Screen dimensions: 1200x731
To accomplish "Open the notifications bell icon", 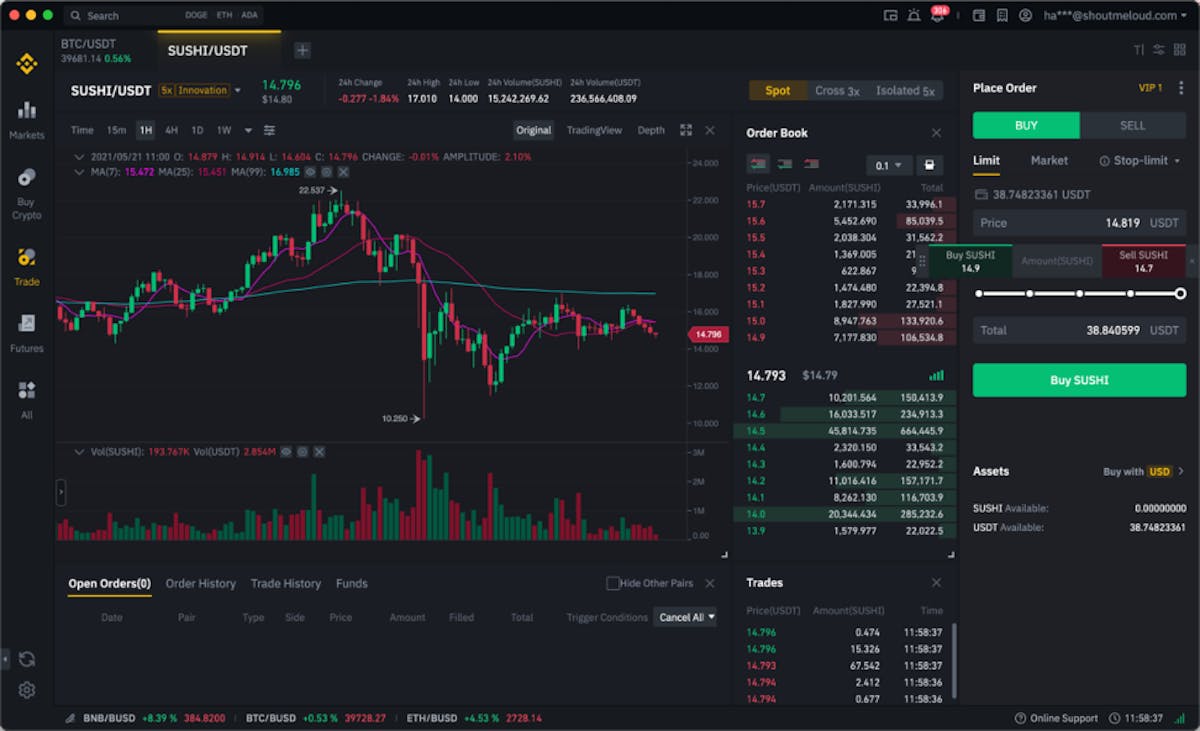I will [937, 16].
